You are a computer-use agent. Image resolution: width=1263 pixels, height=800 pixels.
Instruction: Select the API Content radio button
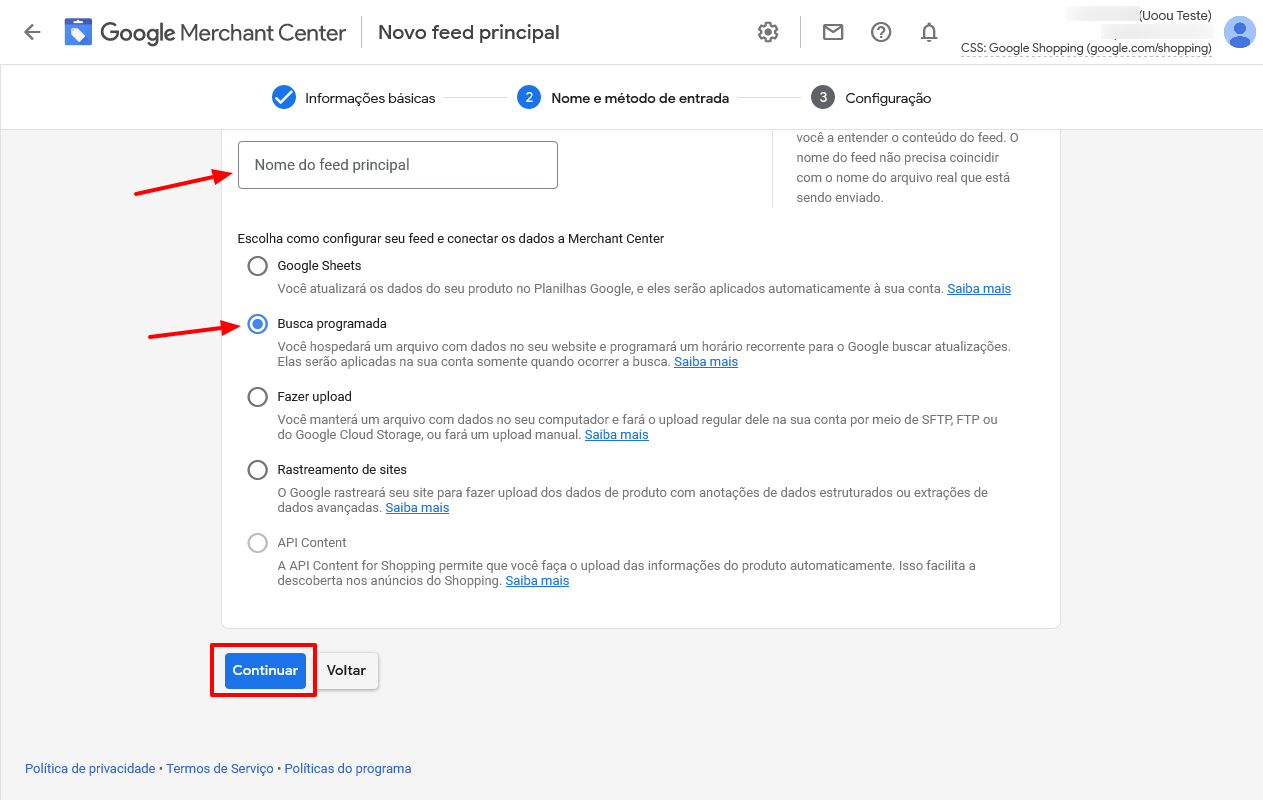(258, 543)
